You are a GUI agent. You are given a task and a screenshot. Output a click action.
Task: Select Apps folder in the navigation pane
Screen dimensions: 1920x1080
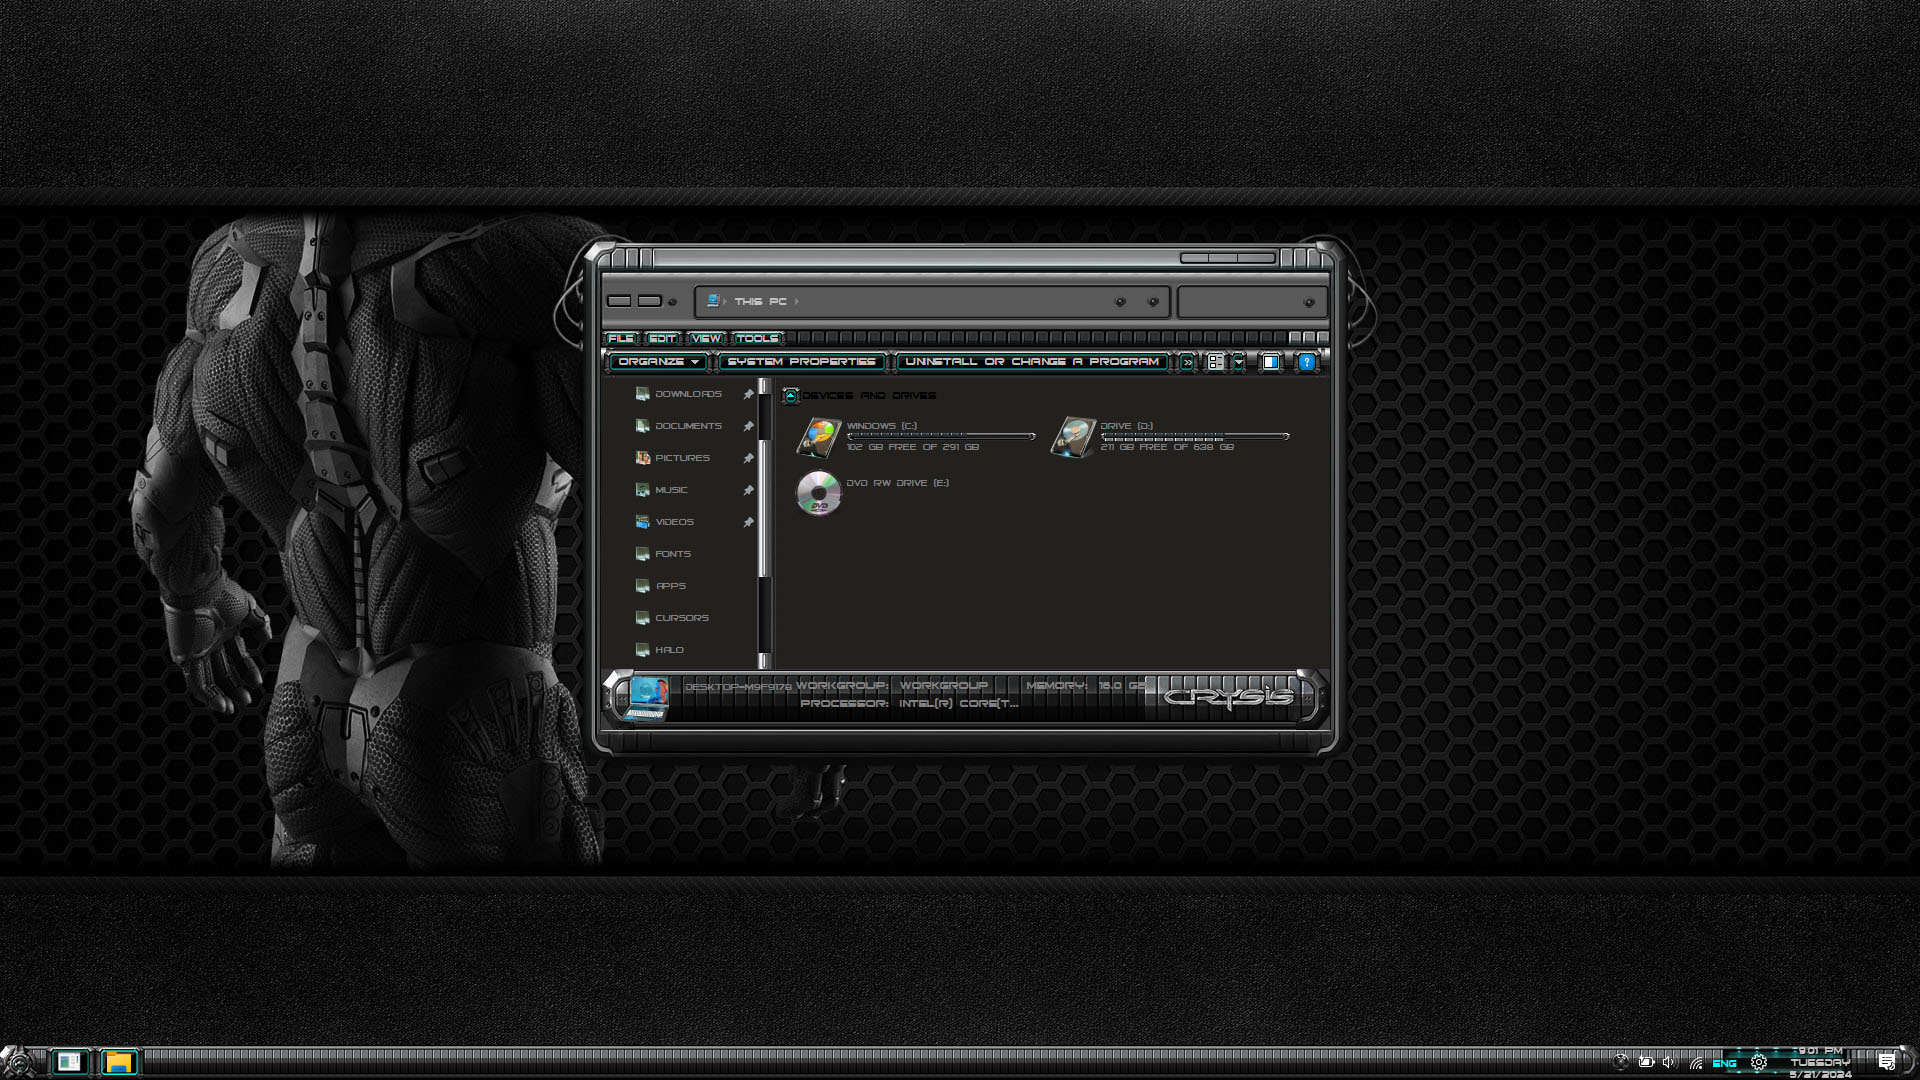point(670,586)
